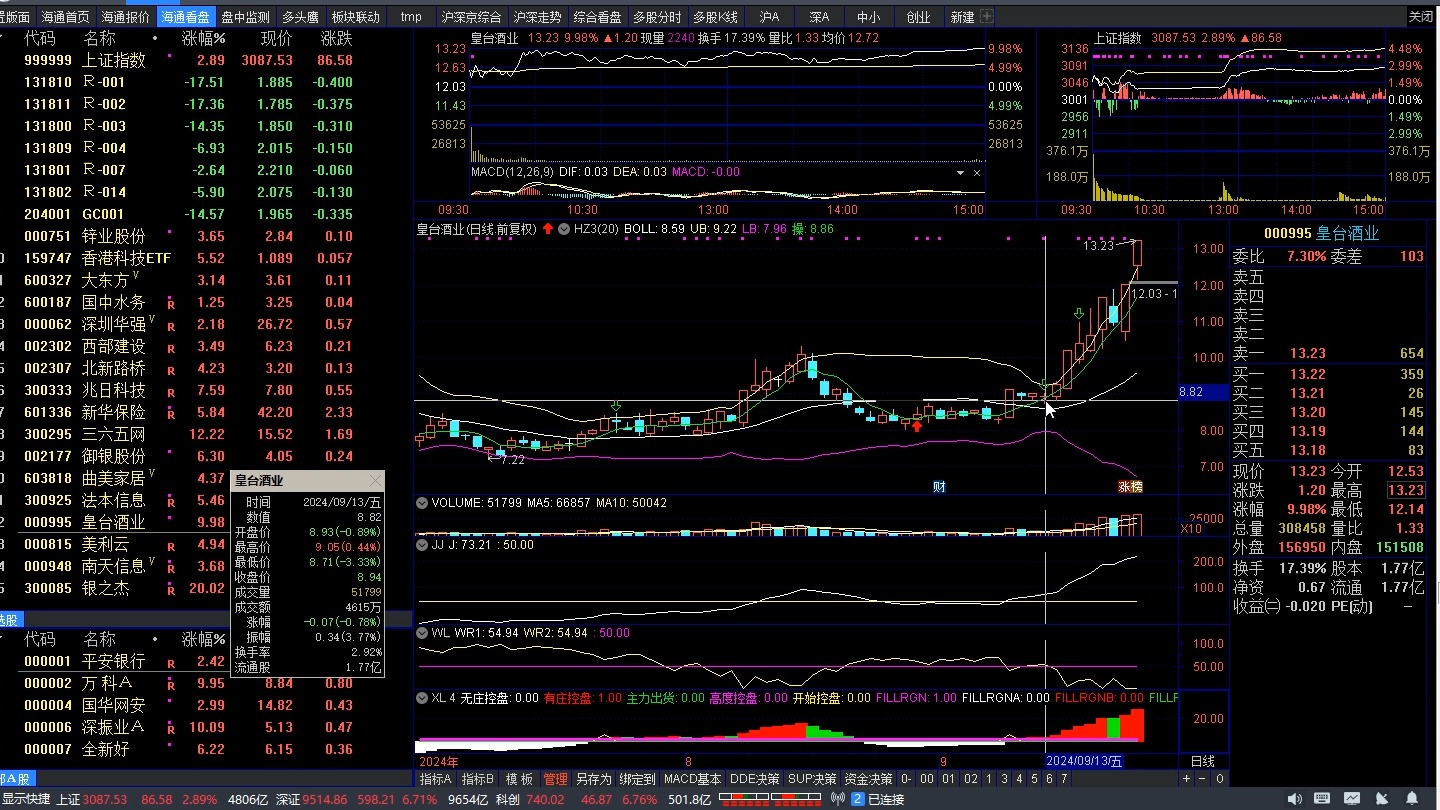Viewport: 1440px width, 810px height.
Task: Click the 关闭 button
Action: point(1420,17)
